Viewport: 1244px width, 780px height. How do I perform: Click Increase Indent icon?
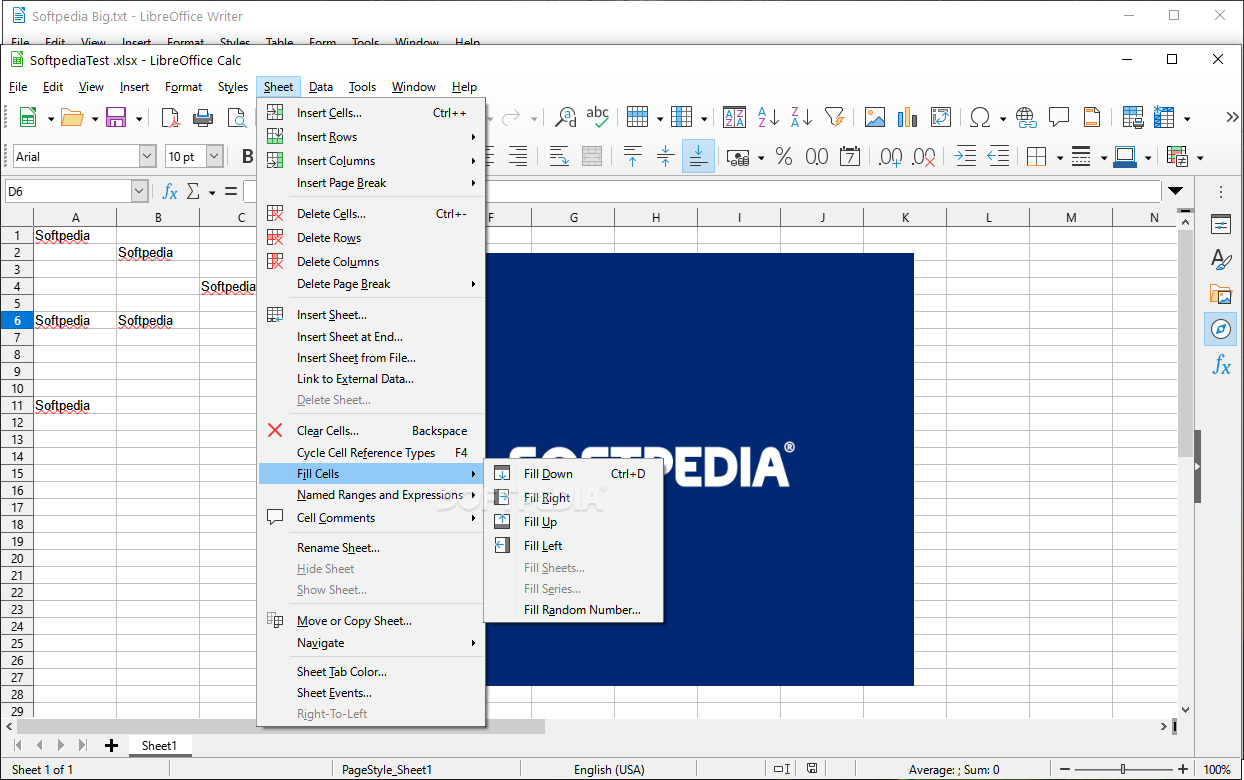point(965,157)
